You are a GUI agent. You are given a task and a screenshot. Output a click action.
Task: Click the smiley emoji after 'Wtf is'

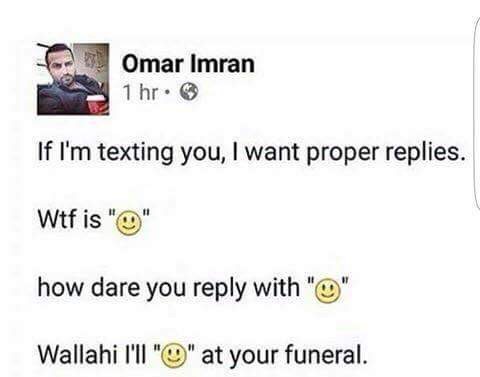(x=129, y=224)
